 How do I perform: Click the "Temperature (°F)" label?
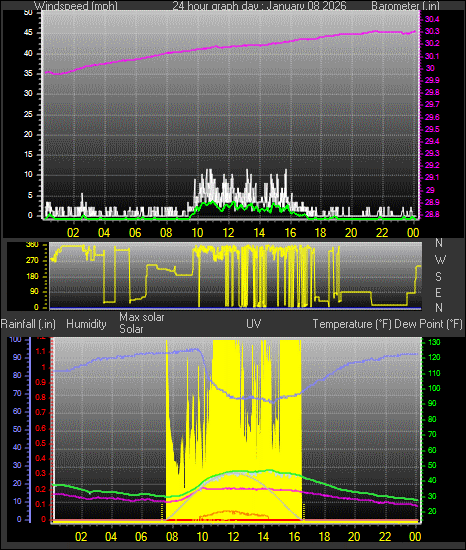point(352,324)
